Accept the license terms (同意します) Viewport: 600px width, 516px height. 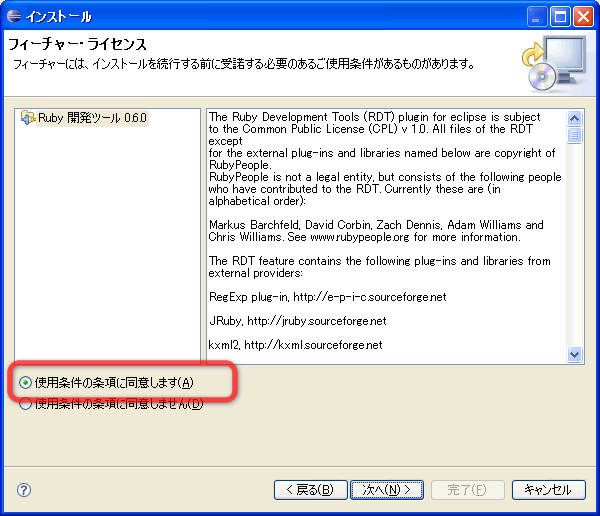coord(26,382)
